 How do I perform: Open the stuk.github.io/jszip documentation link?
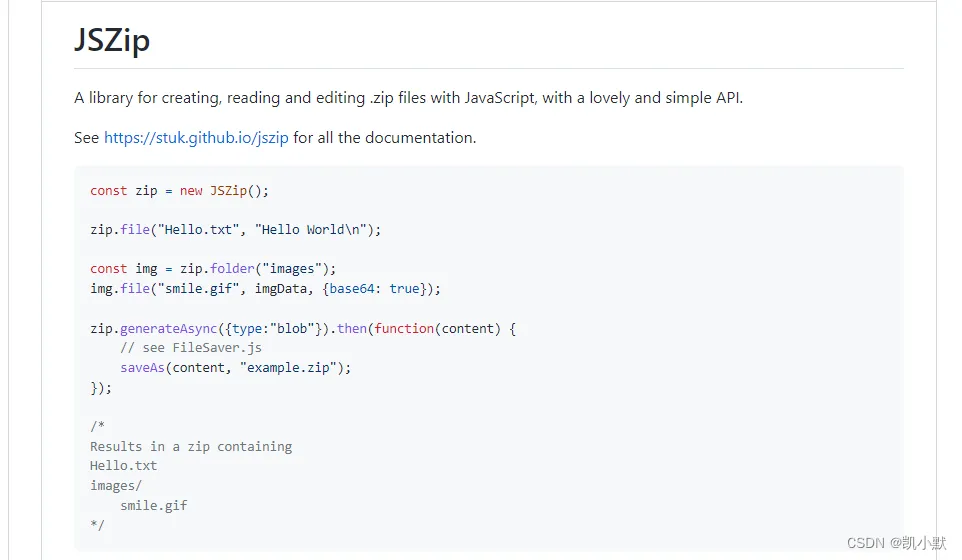[196, 138]
